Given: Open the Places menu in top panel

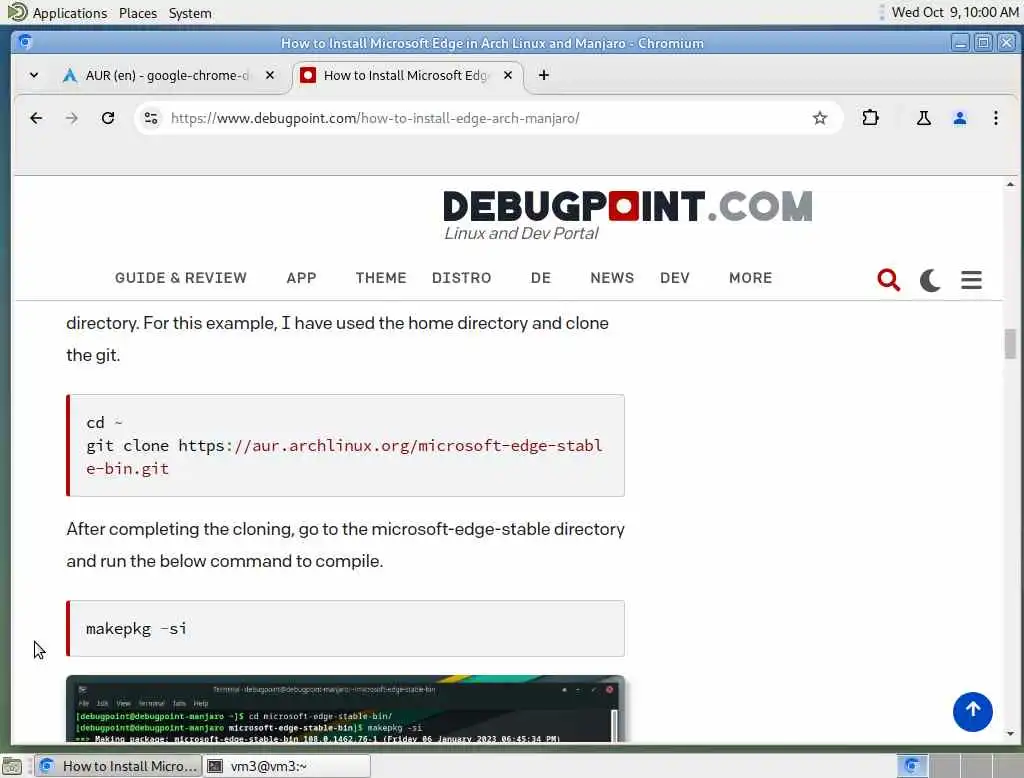Looking at the screenshot, I should coord(138,12).
